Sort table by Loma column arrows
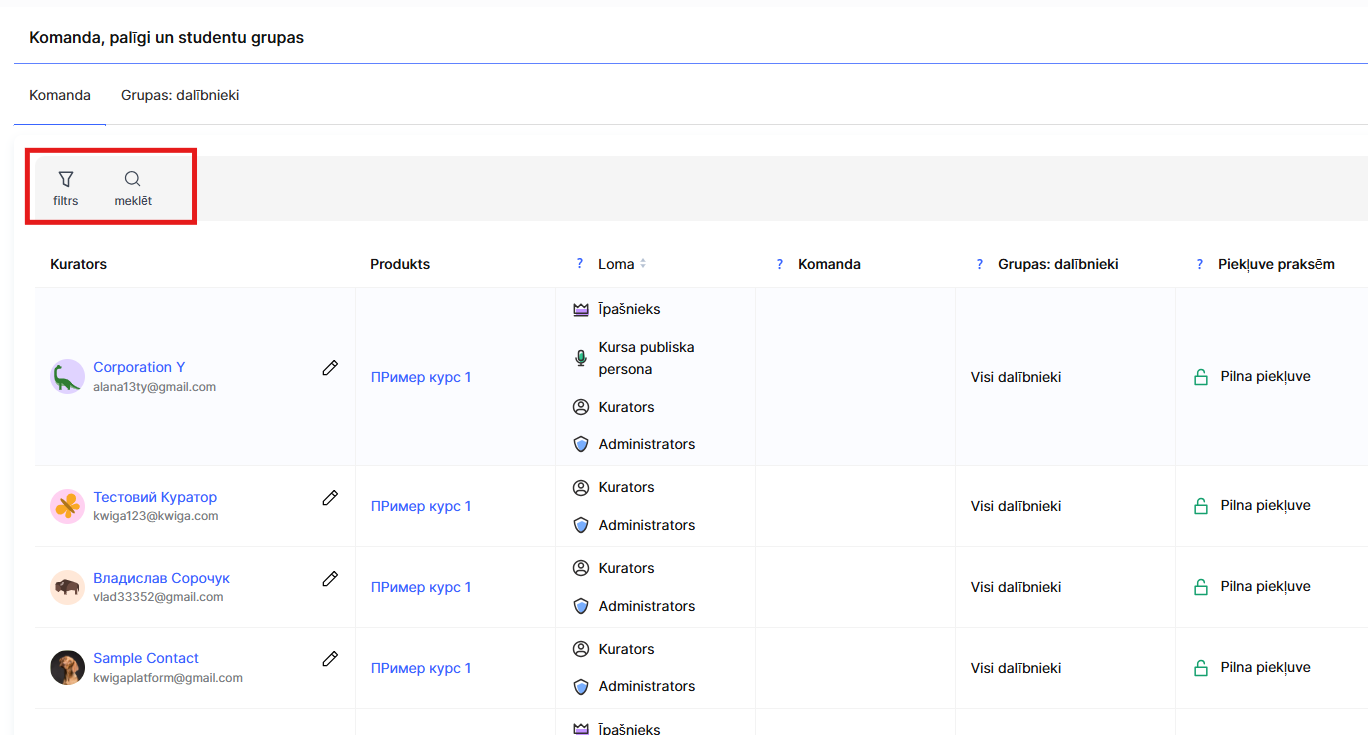Screen dimensions: 1368x735 pos(643,264)
